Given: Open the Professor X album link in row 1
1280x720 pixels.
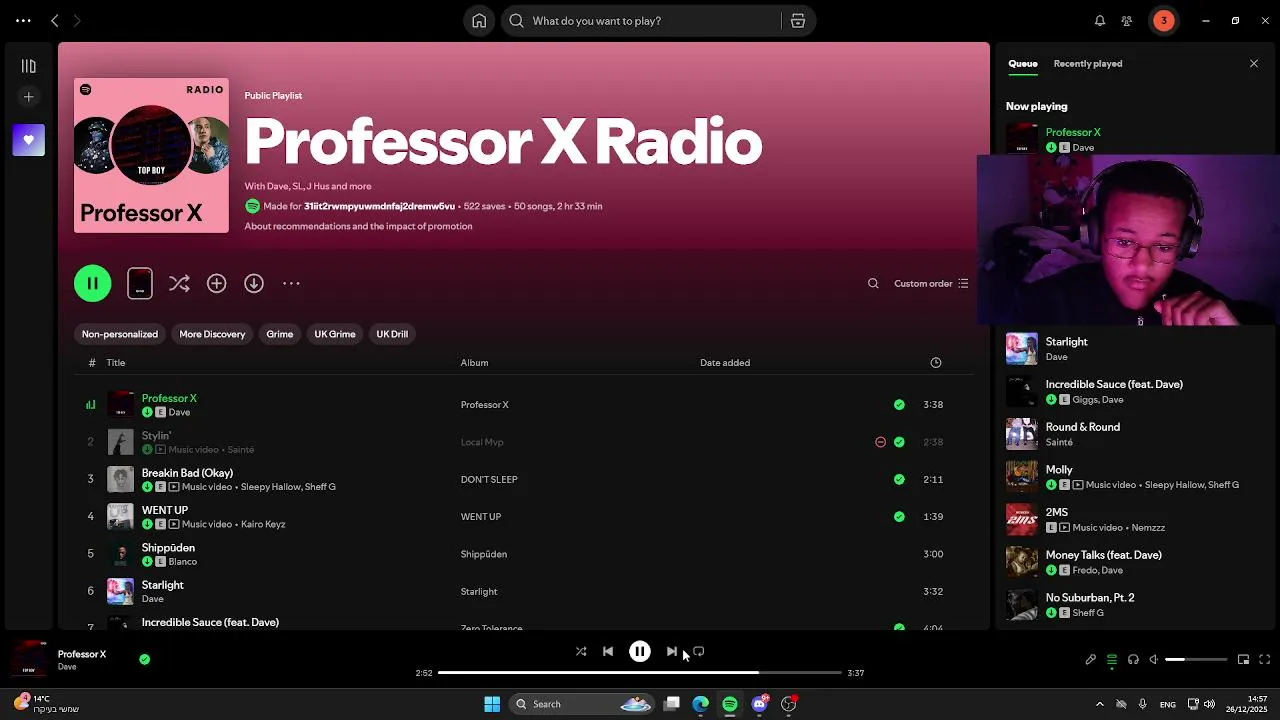Looking at the screenshot, I should click(484, 404).
